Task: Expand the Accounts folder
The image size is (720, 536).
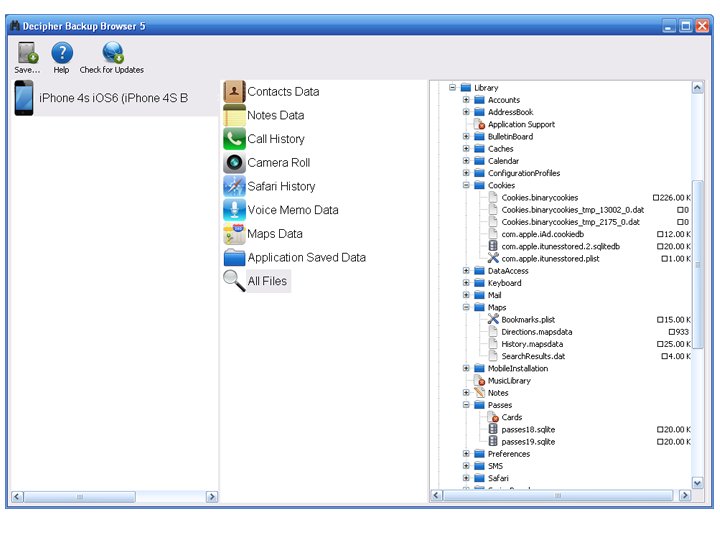Action: pos(466,100)
